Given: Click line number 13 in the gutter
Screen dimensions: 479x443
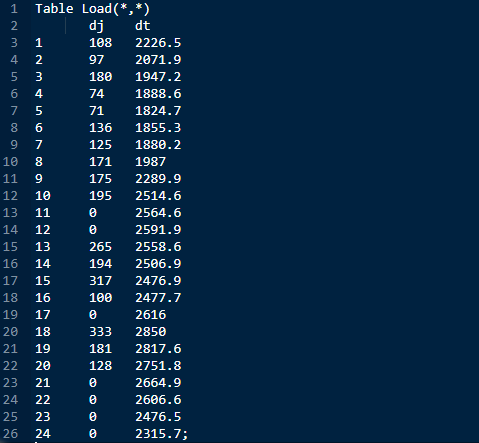Looking at the screenshot, I should click(10, 213).
